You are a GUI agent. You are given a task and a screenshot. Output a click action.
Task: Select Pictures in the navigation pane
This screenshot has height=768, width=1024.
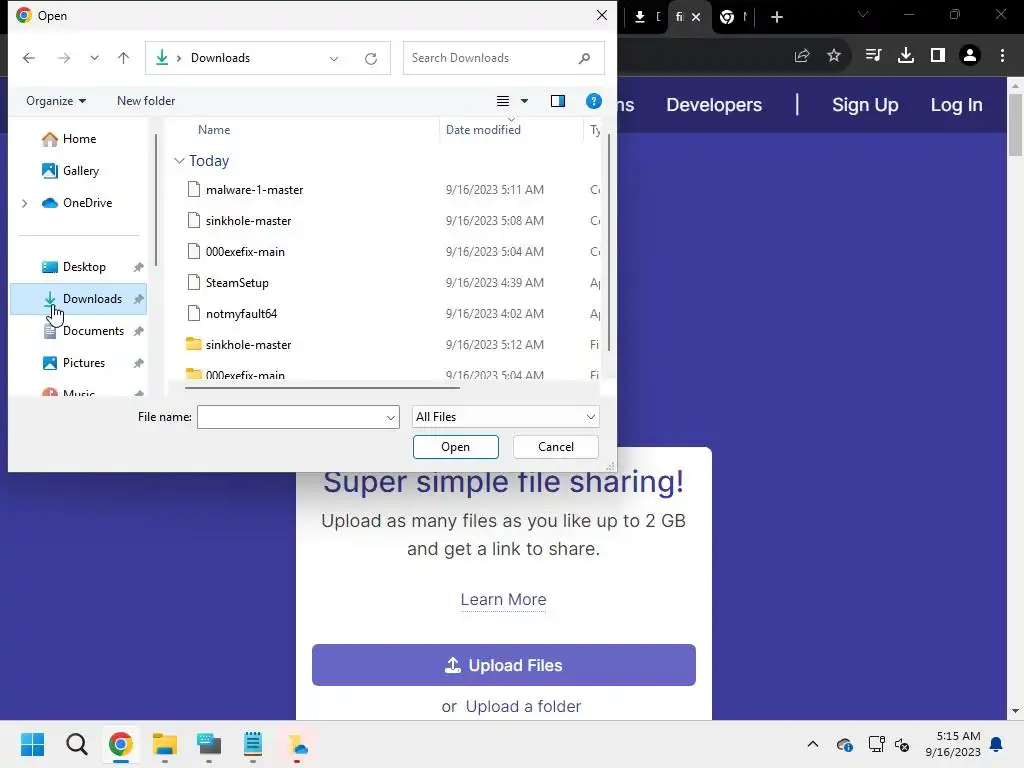pos(78,363)
